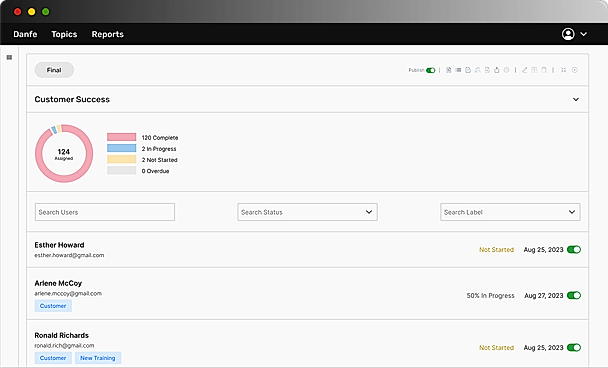Click the user silhouette icon in the toolbar
The width and height of the screenshot is (608, 368).
tap(478, 70)
